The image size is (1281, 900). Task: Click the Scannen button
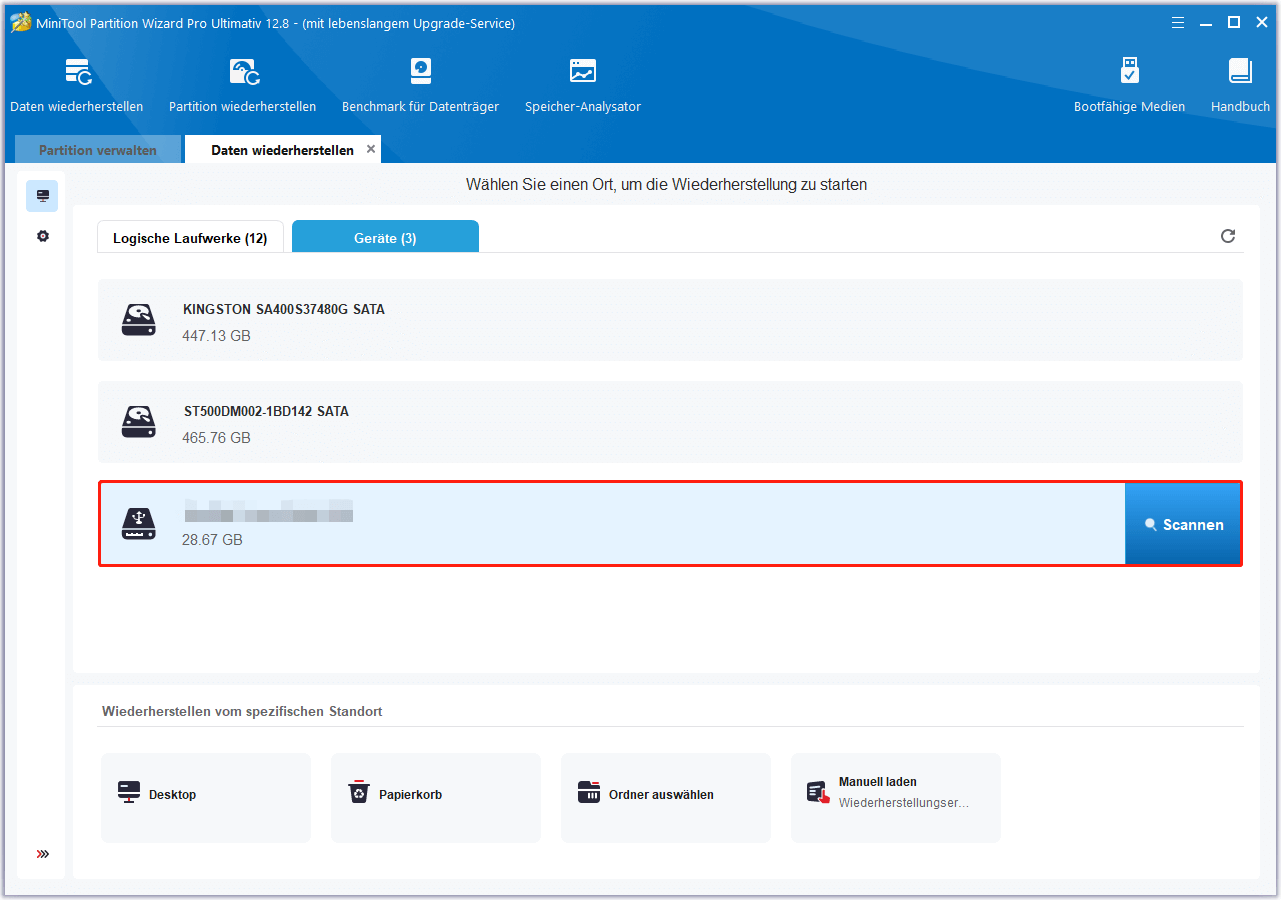coord(1183,524)
